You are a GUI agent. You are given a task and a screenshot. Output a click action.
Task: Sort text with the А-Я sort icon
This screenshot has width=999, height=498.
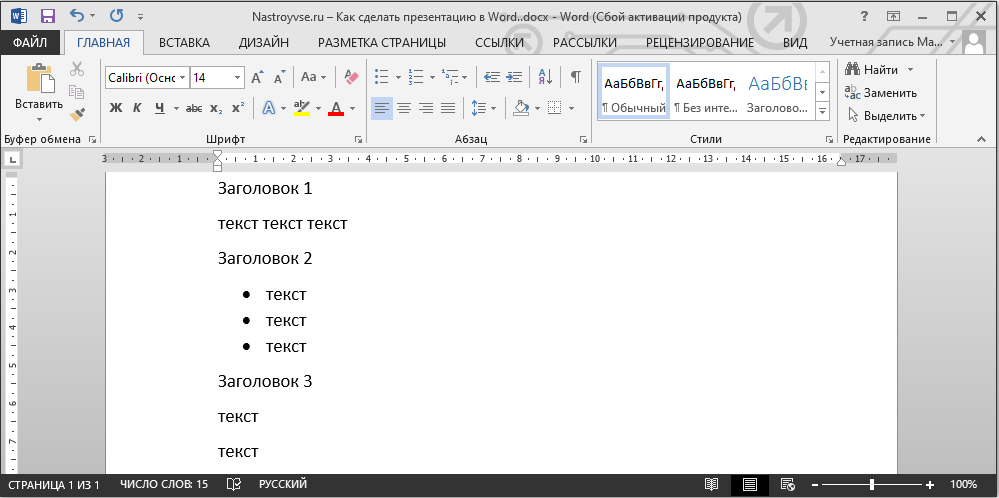(545, 78)
